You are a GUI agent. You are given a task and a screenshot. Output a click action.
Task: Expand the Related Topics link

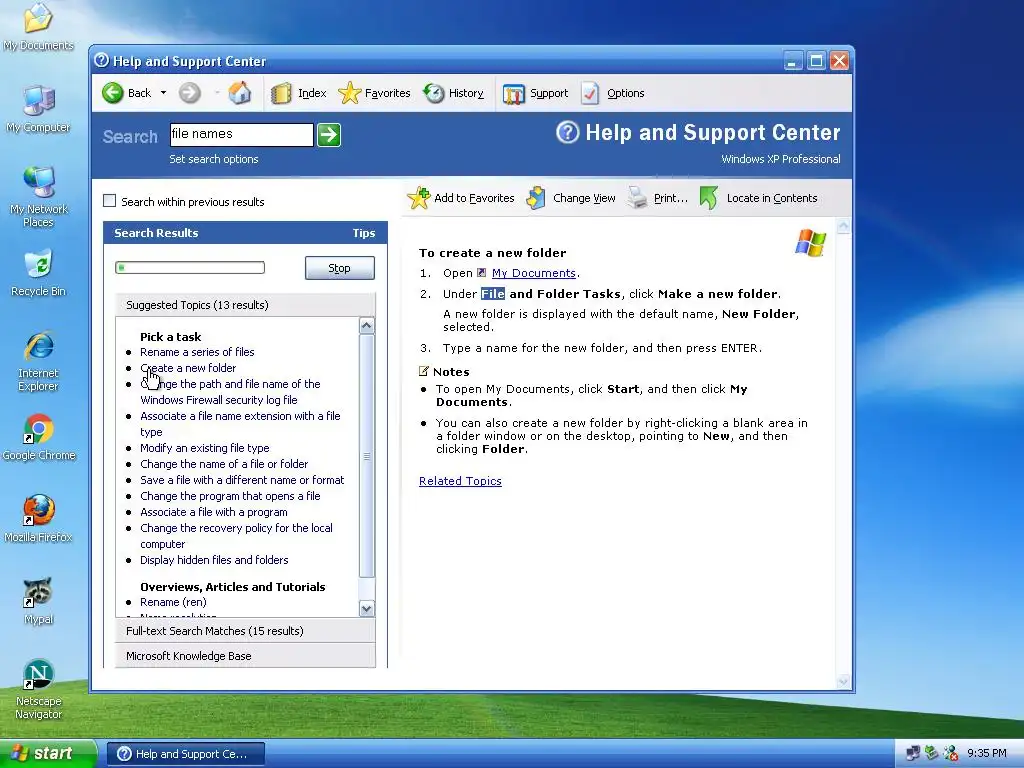pos(460,481)
